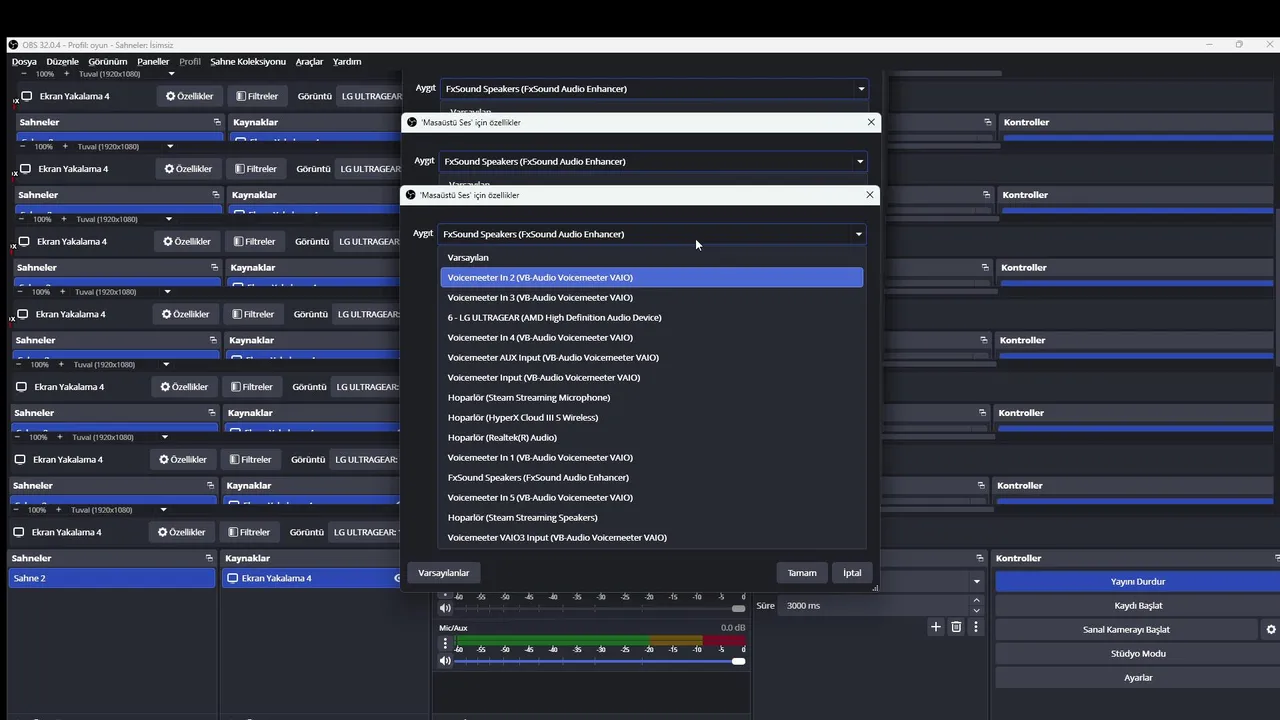Select Voicemeeter Input (VB-Audio Voicemeeter VAIO)

651,377
